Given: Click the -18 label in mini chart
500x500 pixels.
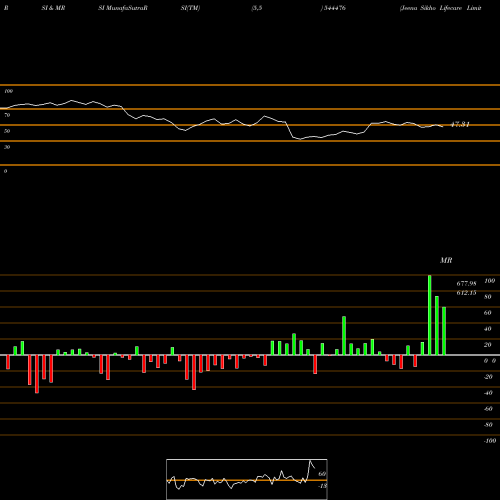Looking at the screenshot, I should pyautogui.click(x=322, y=486).
